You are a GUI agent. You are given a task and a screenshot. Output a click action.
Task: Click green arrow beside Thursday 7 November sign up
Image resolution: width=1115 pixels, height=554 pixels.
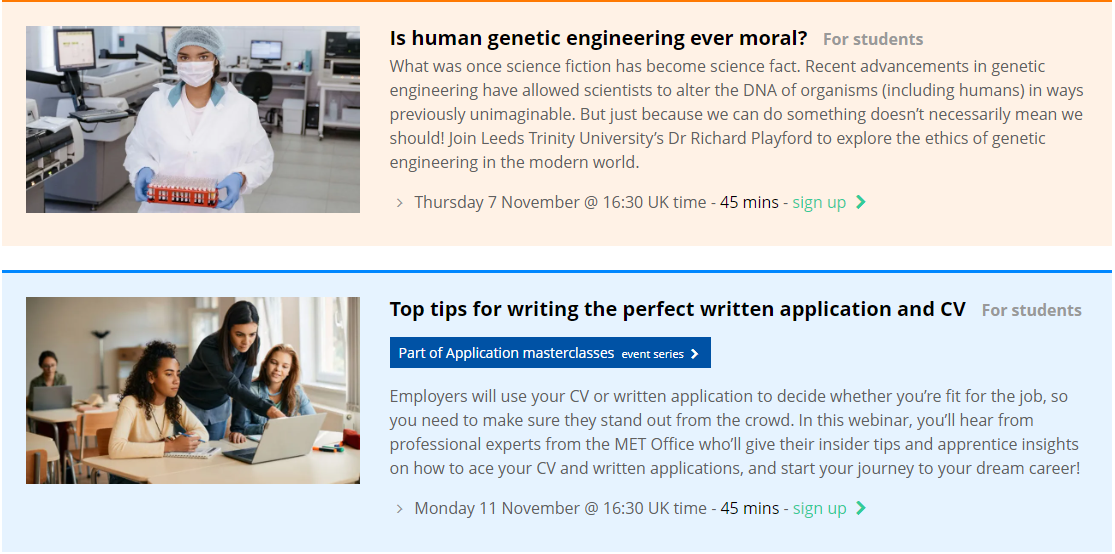pyautogui.click(x=860, y=202)
